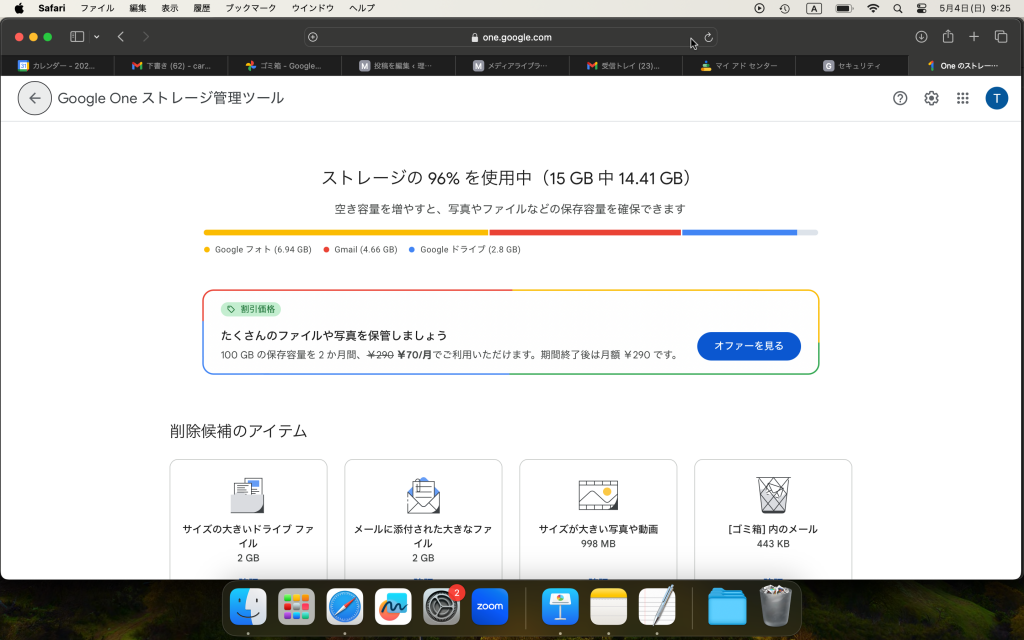Screen dimensions: 1024x640
Task: Open [ゴミ箱] 内のメール card title
Action: click(773, 529)
